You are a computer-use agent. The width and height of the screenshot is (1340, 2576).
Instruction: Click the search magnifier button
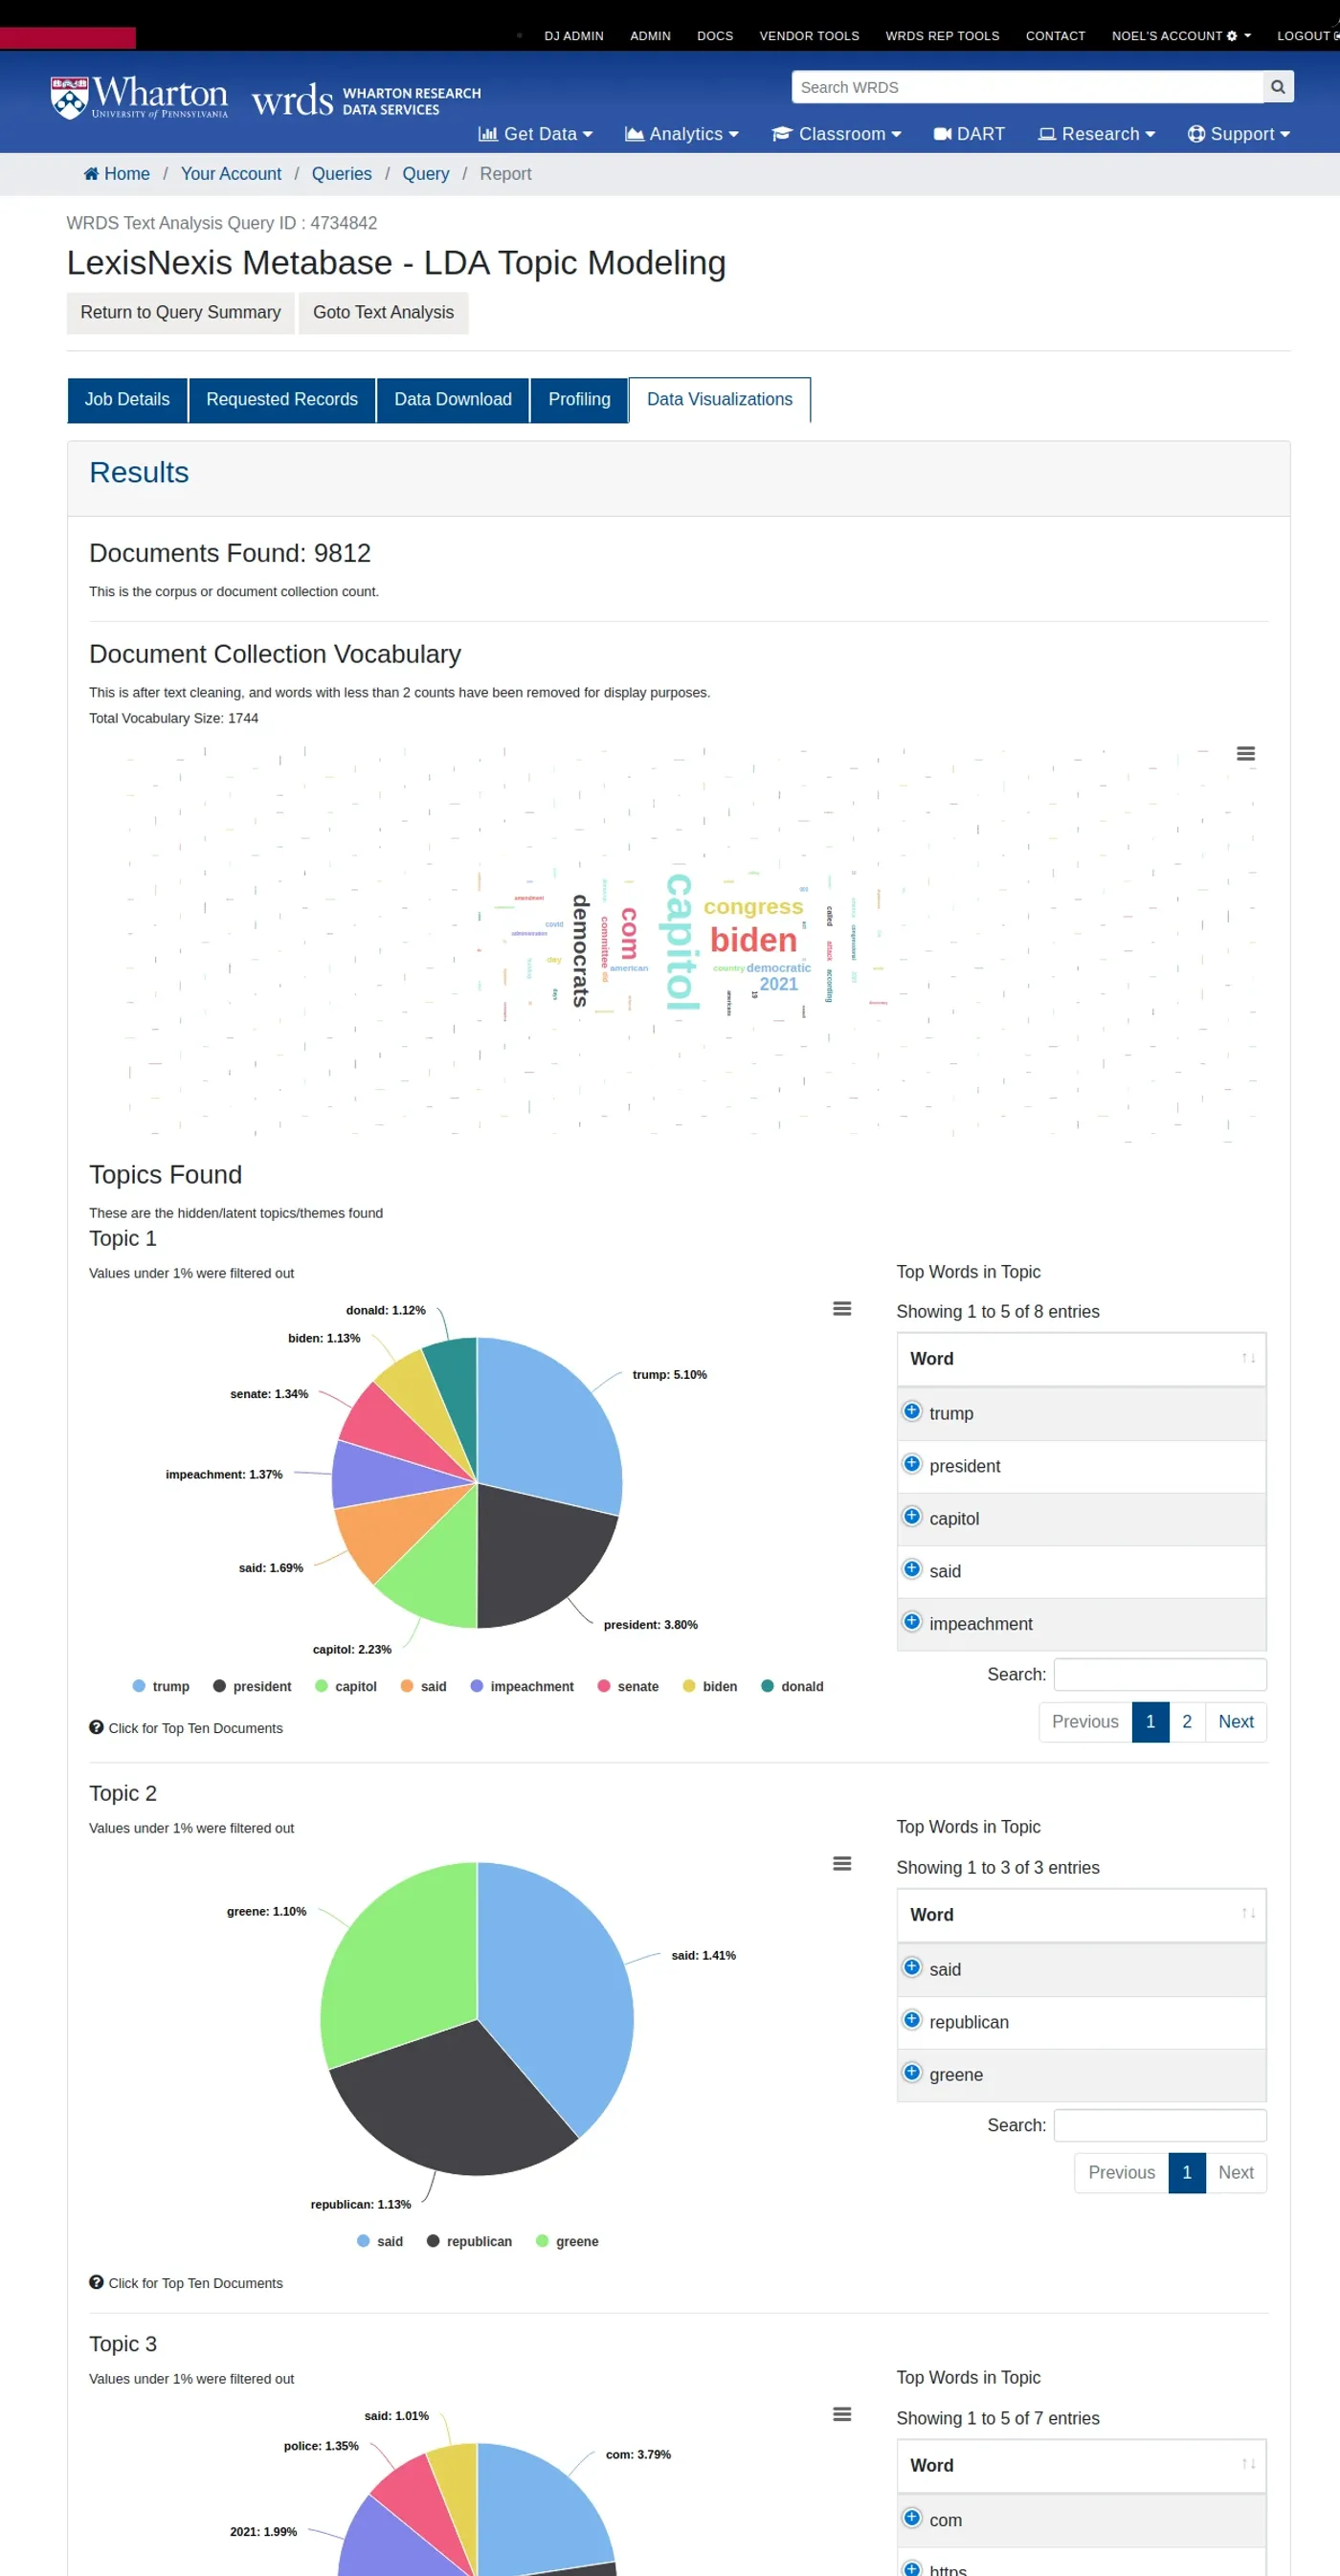click(x=1277, y=87)
